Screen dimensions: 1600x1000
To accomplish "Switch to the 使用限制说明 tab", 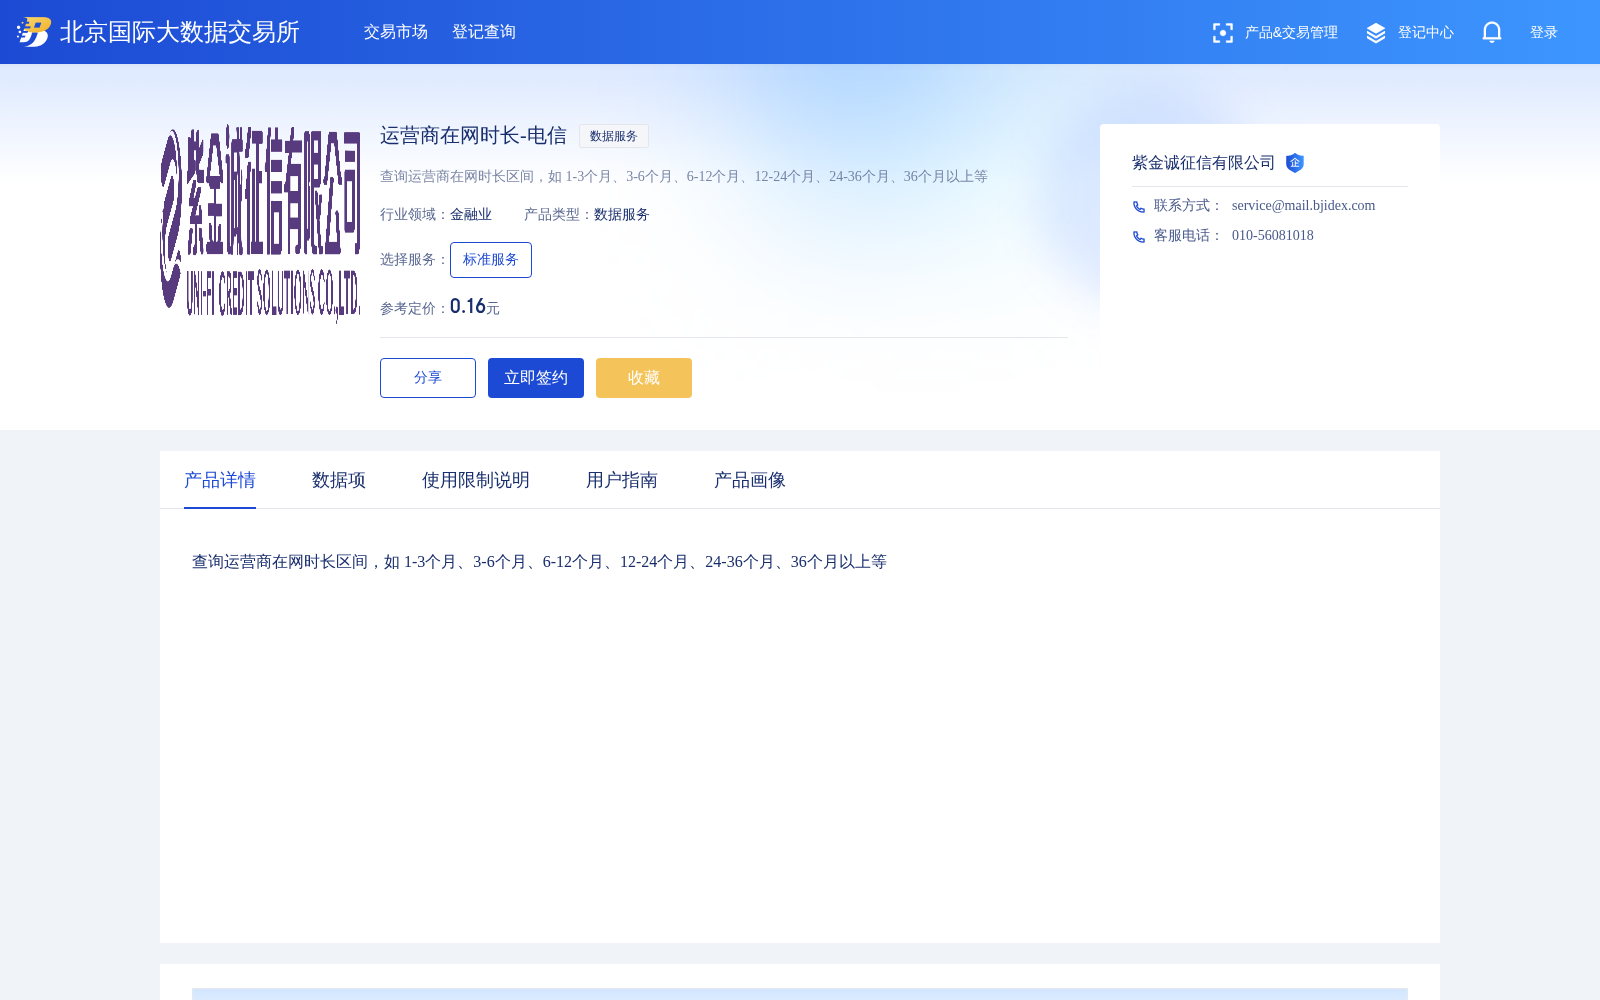I will coord(476,480).
